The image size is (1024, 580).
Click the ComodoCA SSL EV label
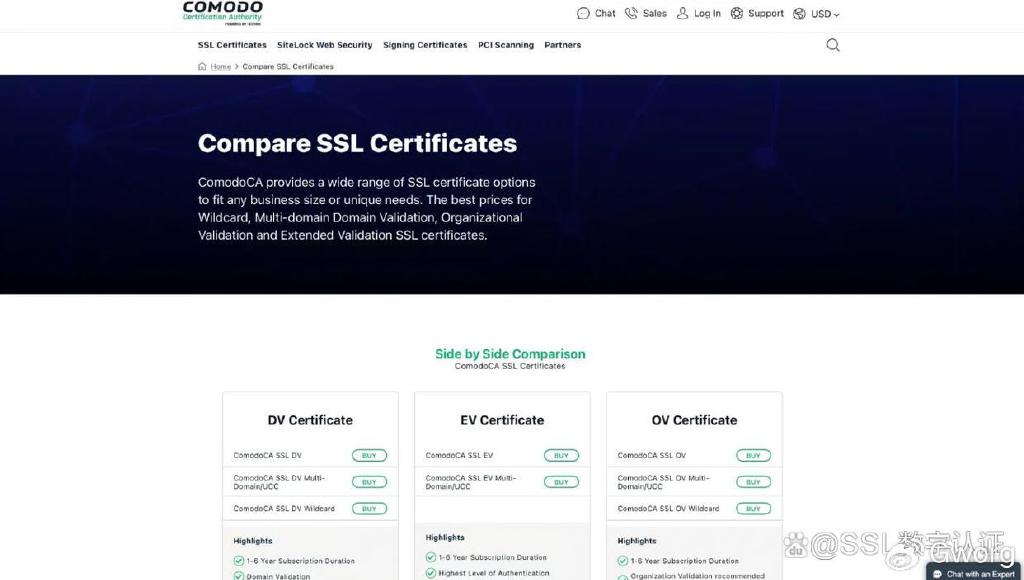coord(459,455)
